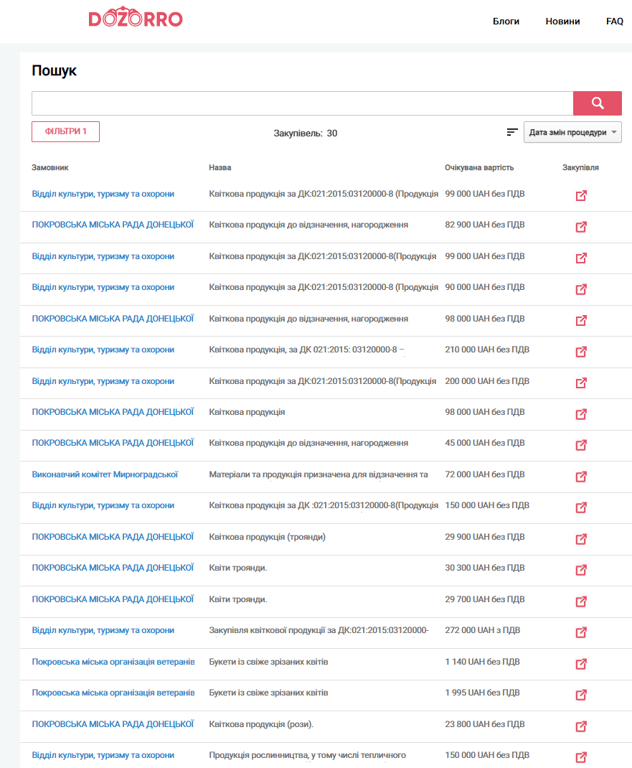Expand the 'Дата змін процедури' sort dropdown

(572, 132)
